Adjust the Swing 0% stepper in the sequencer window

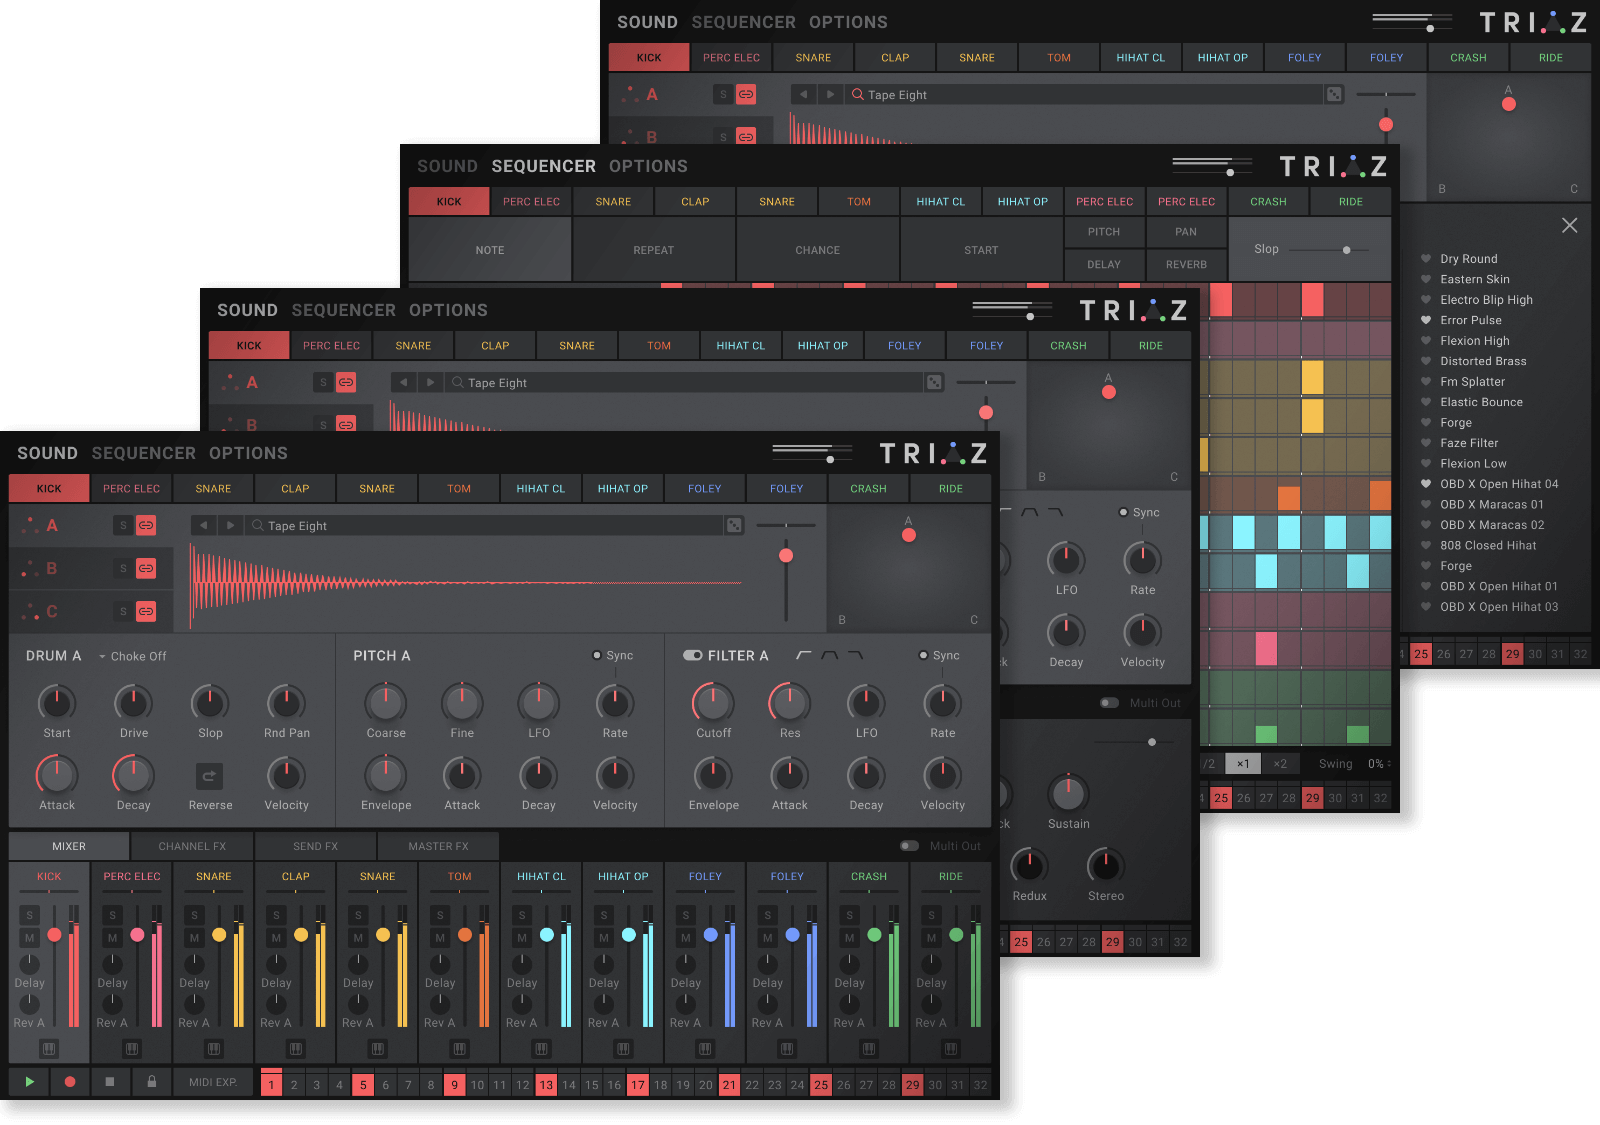pyautogui.click(x=1389, y=763)
